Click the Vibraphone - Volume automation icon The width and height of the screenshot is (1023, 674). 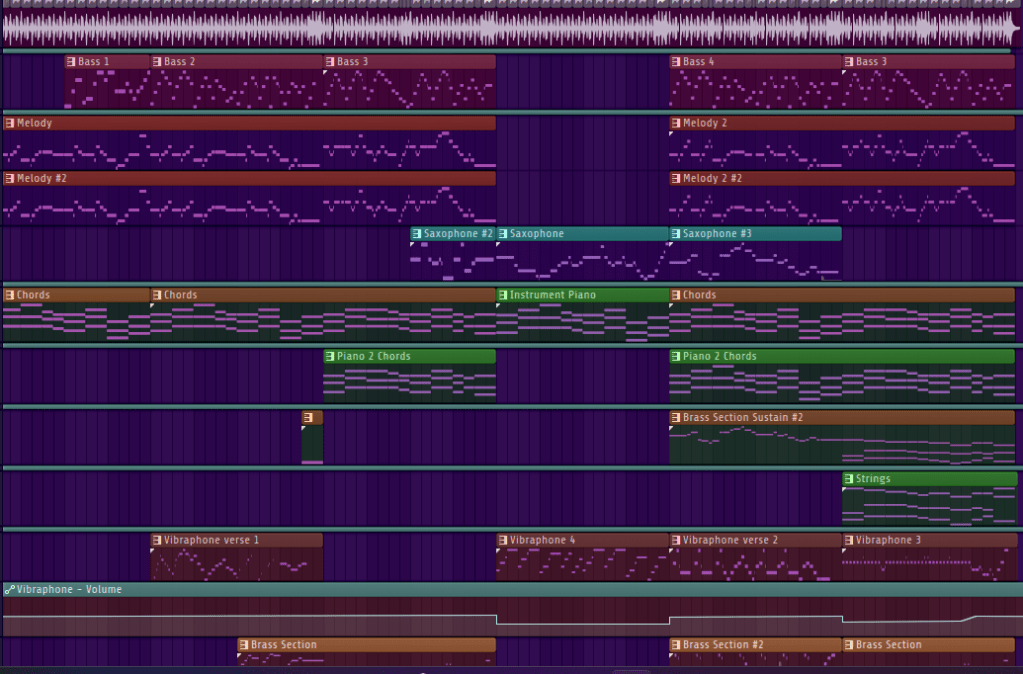coord(9,590)
